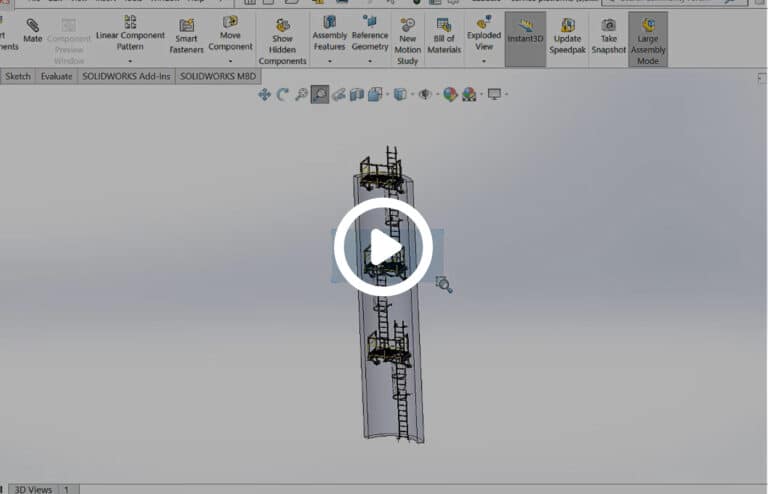This screenshot has width=768, height=494.
Task: Click Show Hidden Components
Action: (x=283, y=40)
